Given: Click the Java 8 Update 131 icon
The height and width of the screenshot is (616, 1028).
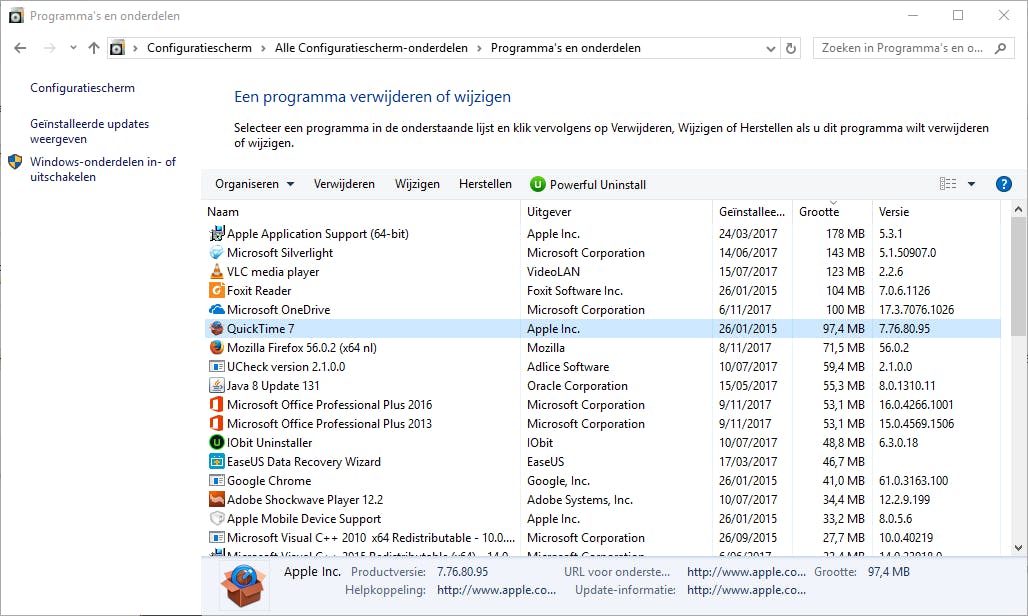Looking at the screenshot, I should click(216, 386).
